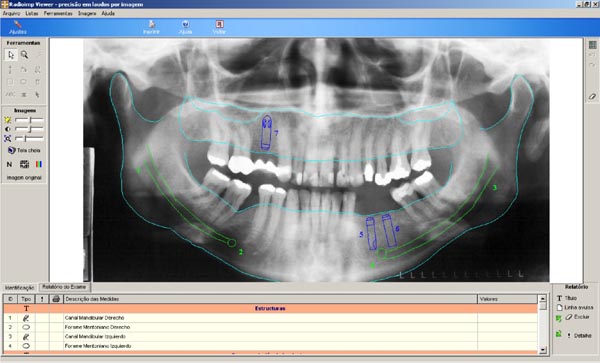The width and height of the screenshot is (600, 363).
Task: Open the Arquivo menu
Action: [x=11, y=13]
